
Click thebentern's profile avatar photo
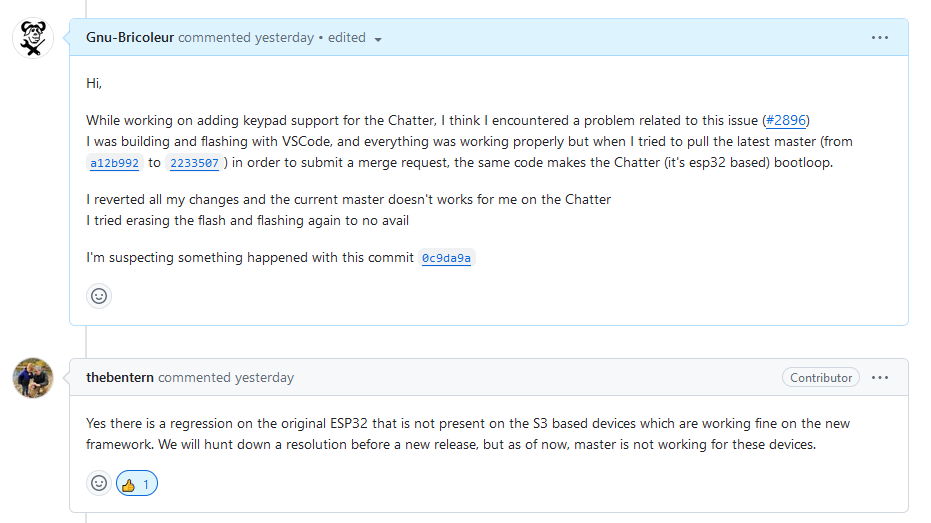[x=33, y=378]
